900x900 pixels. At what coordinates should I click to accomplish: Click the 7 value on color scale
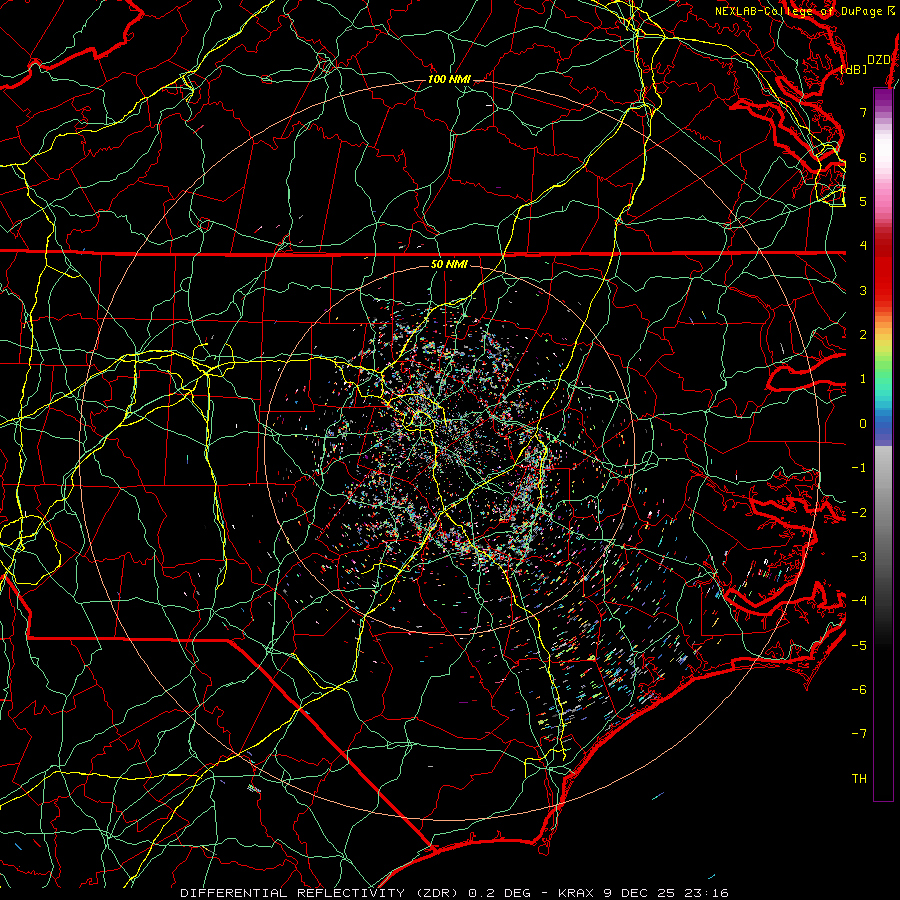pyautogui.click(x=863, y=112)
